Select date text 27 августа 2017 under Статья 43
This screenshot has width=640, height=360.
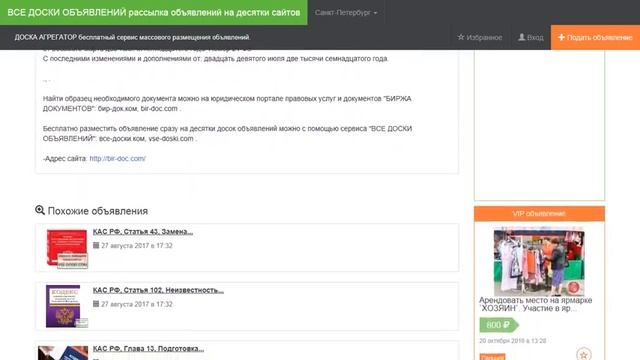tap(137, 246)
